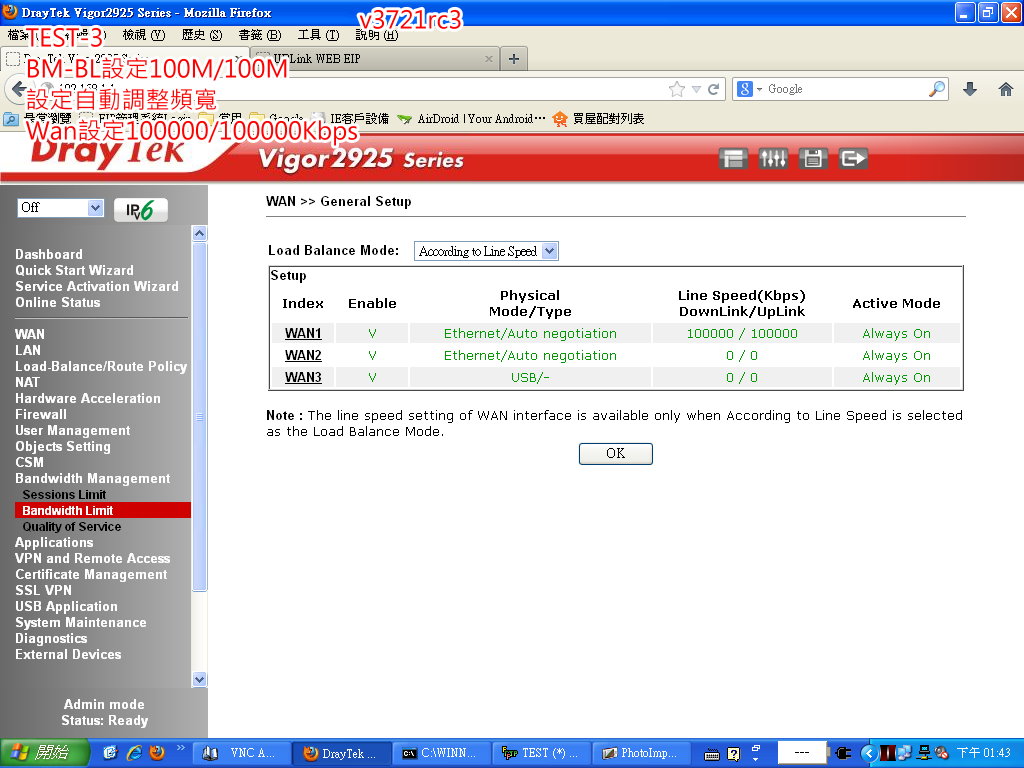This screenshot has width=1024, height=768.
Task: Click sidebar scrollbar down arrow
Action: click(x=200, y=680)
